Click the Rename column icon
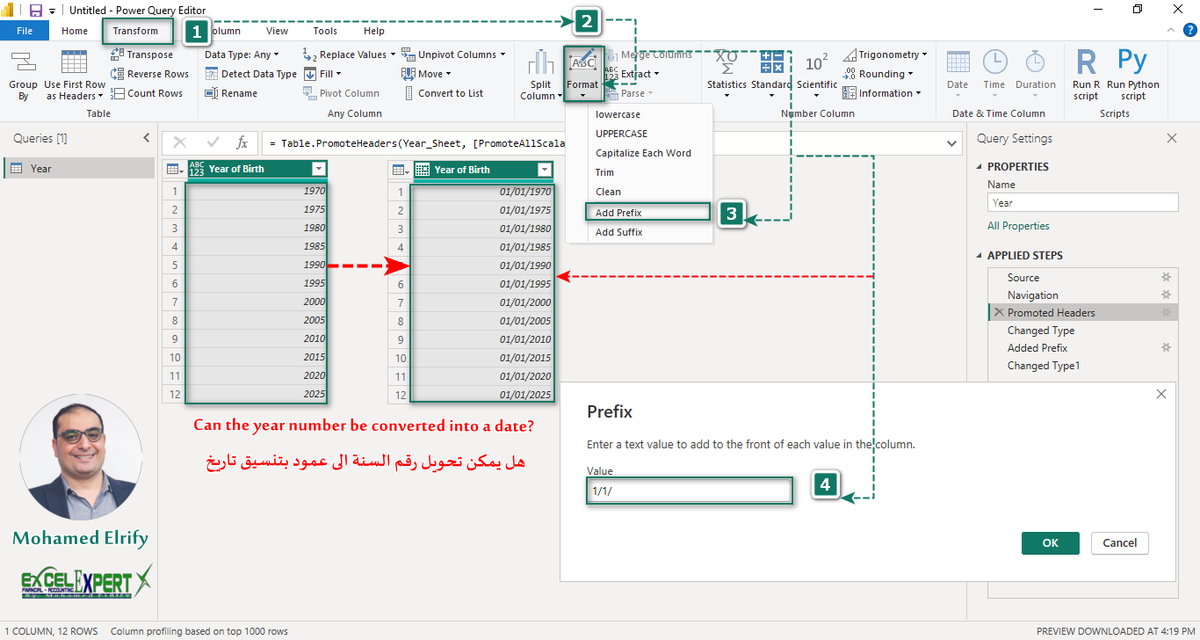The image size is (1200, 640). pos(211,93)
